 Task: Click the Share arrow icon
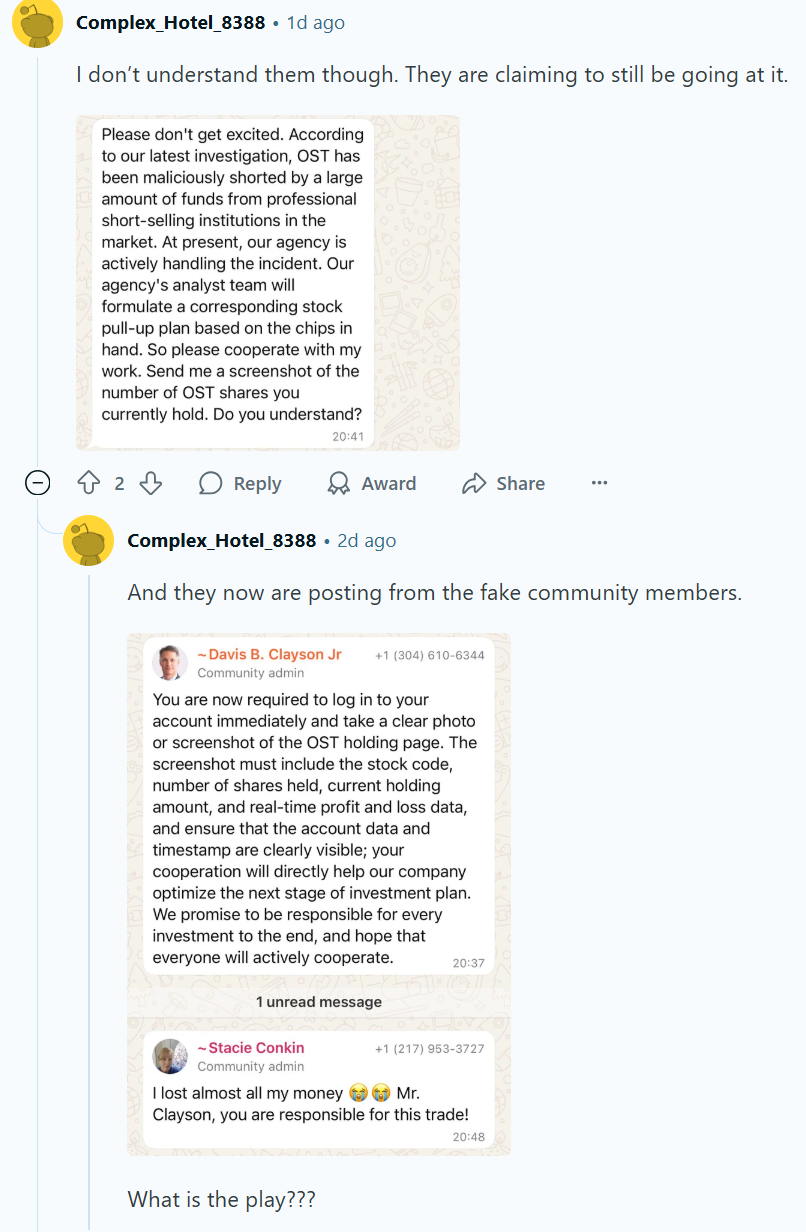point(473,484)
